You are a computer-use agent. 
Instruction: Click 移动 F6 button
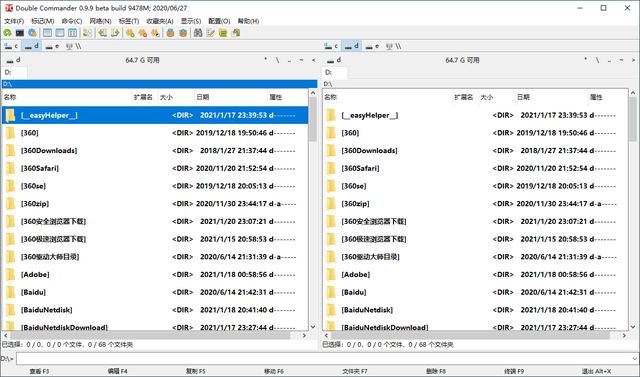point(274,371)
